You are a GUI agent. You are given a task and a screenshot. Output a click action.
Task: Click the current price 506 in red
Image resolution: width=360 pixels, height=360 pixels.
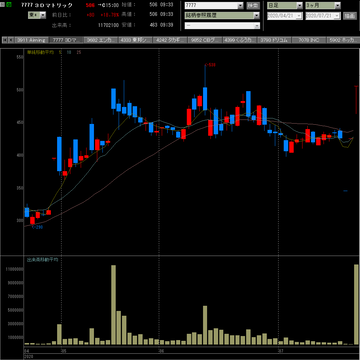tap(90, 5)
